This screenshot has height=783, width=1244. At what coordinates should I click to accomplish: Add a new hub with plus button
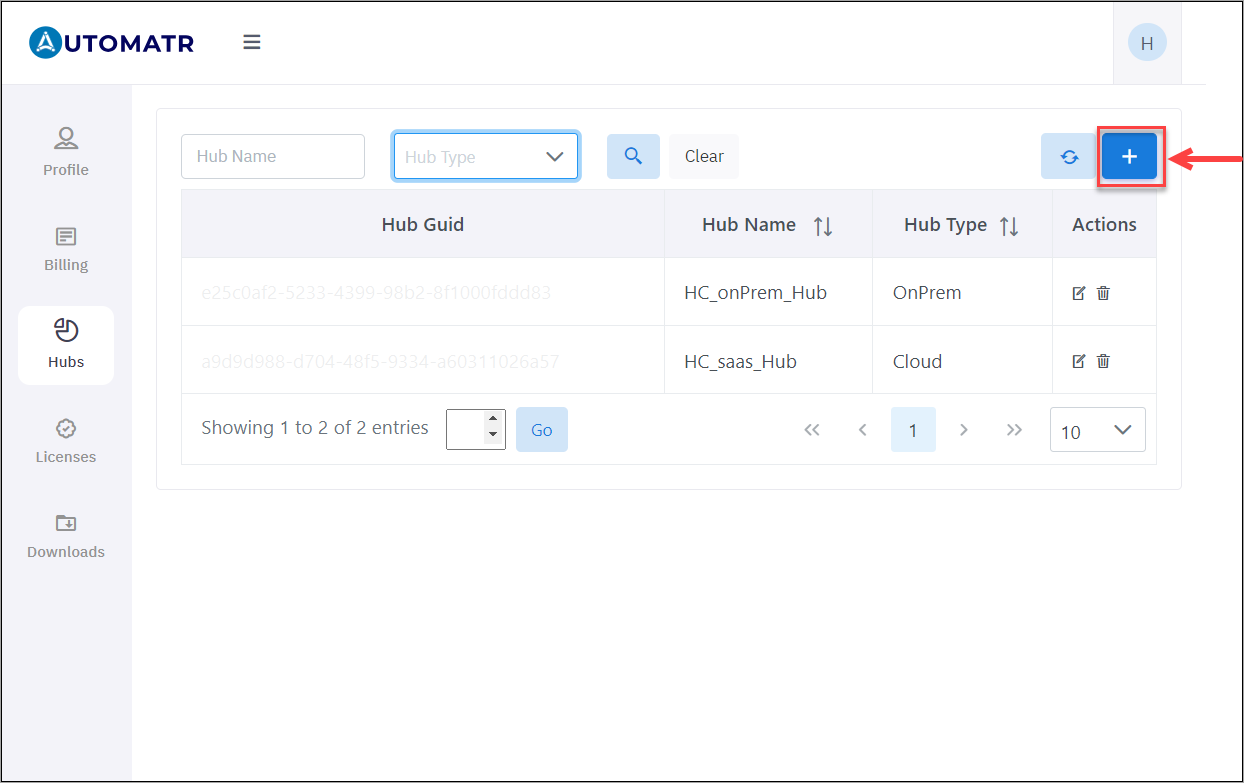(x=1129, y=157)
